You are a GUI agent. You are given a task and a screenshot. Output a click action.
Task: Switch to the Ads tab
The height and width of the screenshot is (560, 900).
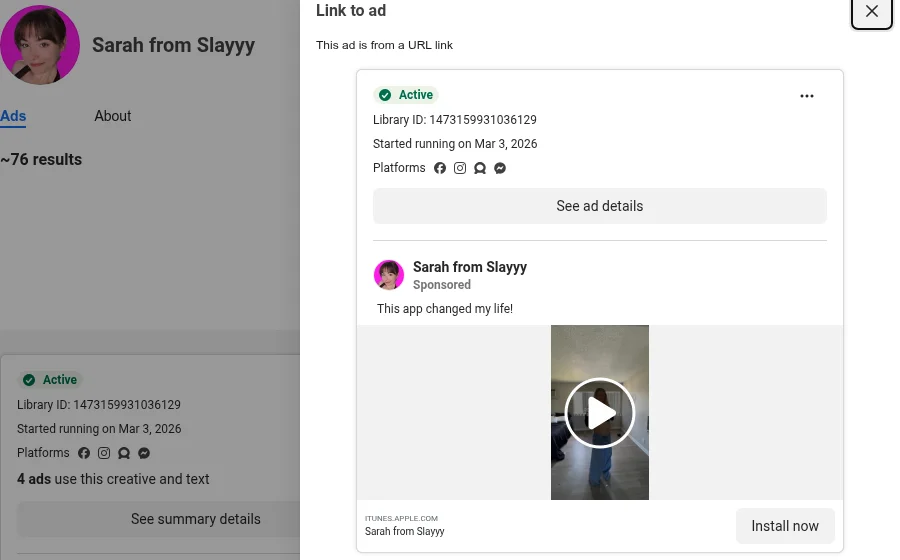click(13, 116)
